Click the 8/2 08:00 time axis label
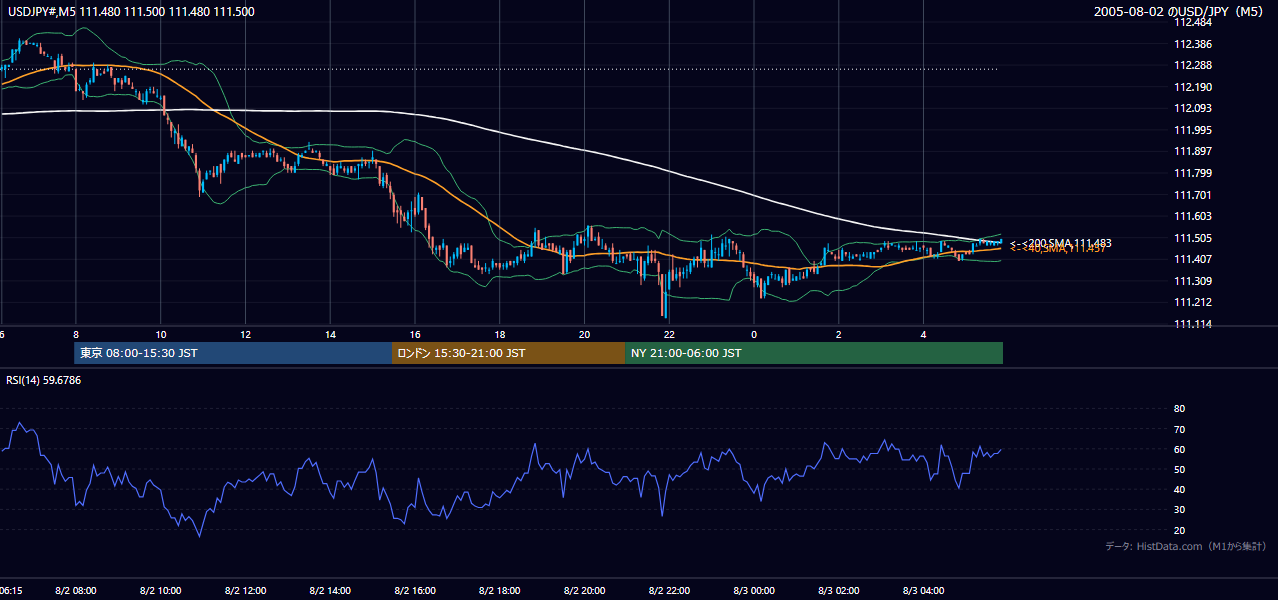 click(76, 591)
